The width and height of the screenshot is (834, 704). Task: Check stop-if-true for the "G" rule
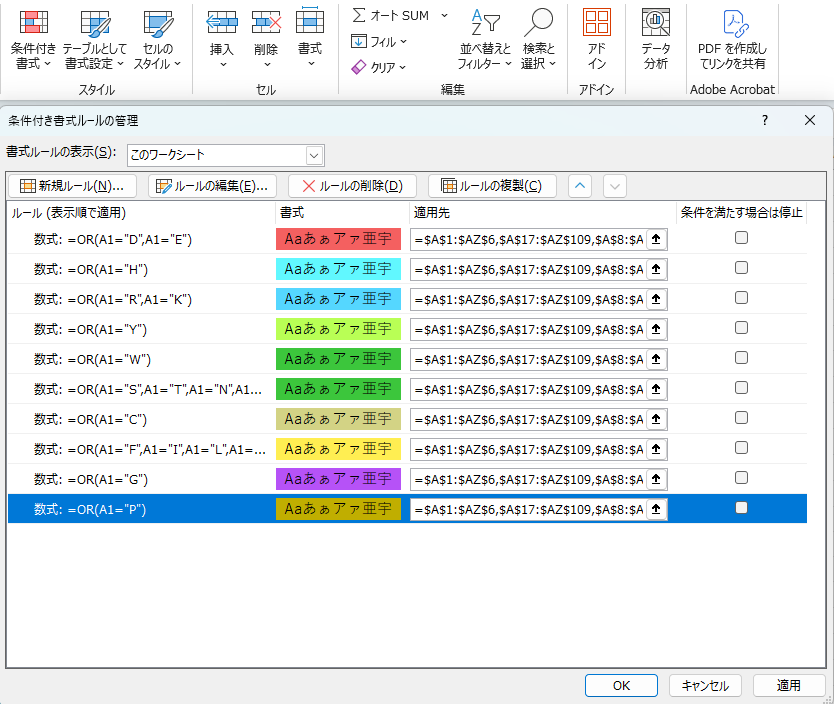pos(741,478)
